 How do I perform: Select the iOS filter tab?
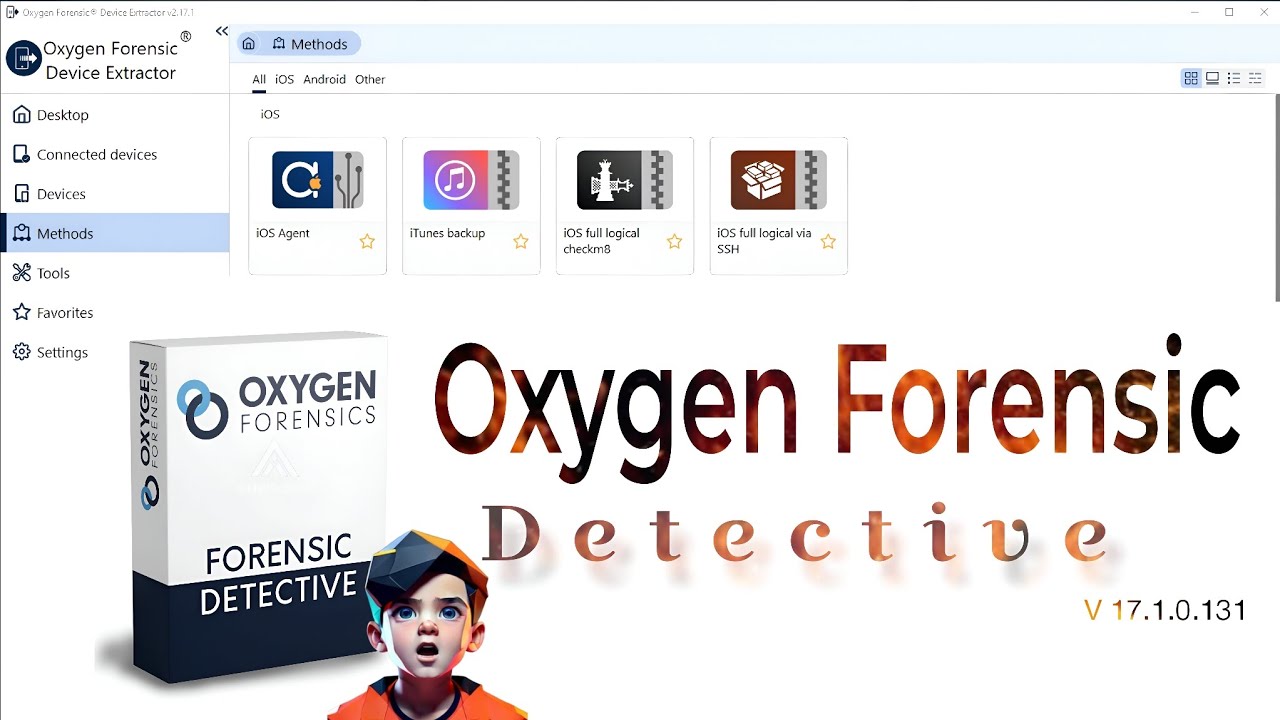285,79
